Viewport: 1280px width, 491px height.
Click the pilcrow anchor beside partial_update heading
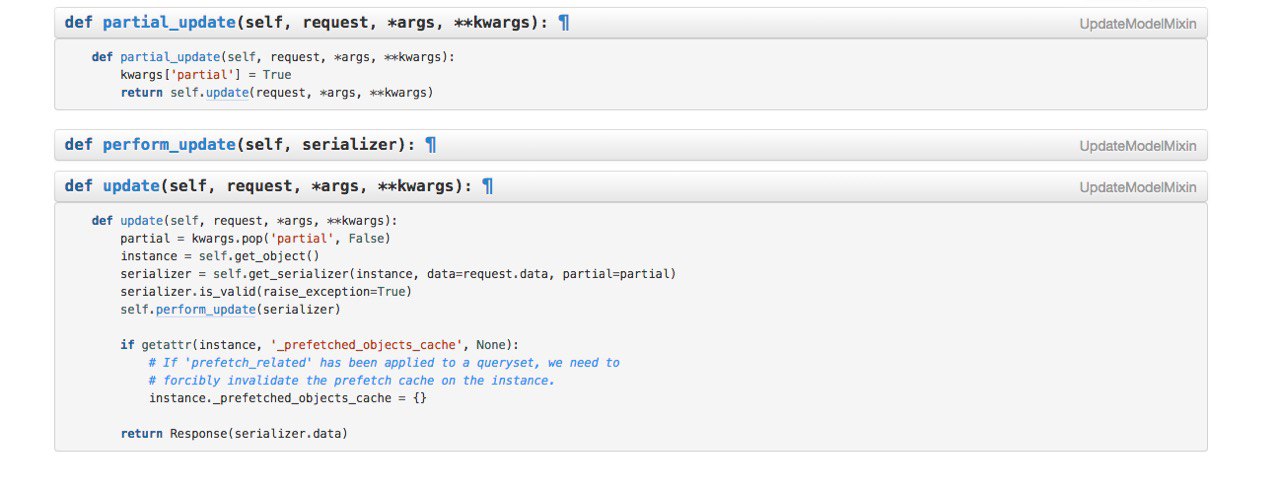564,22
